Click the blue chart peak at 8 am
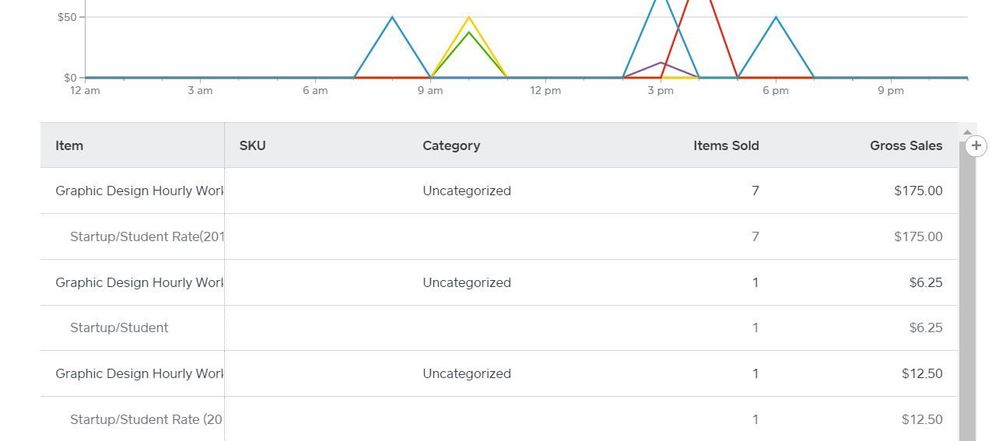The width and height of the screenshot is (999, 441). pyautogui.click(x=392, y=18)
